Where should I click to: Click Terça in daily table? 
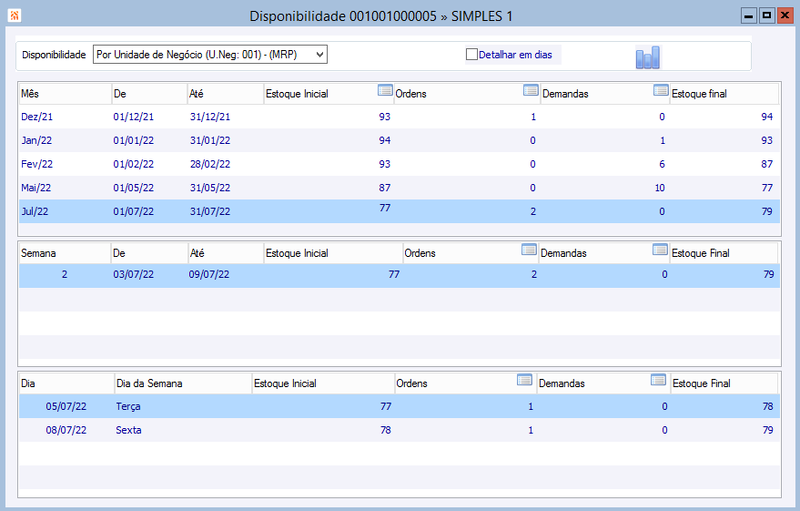point(128,406)
